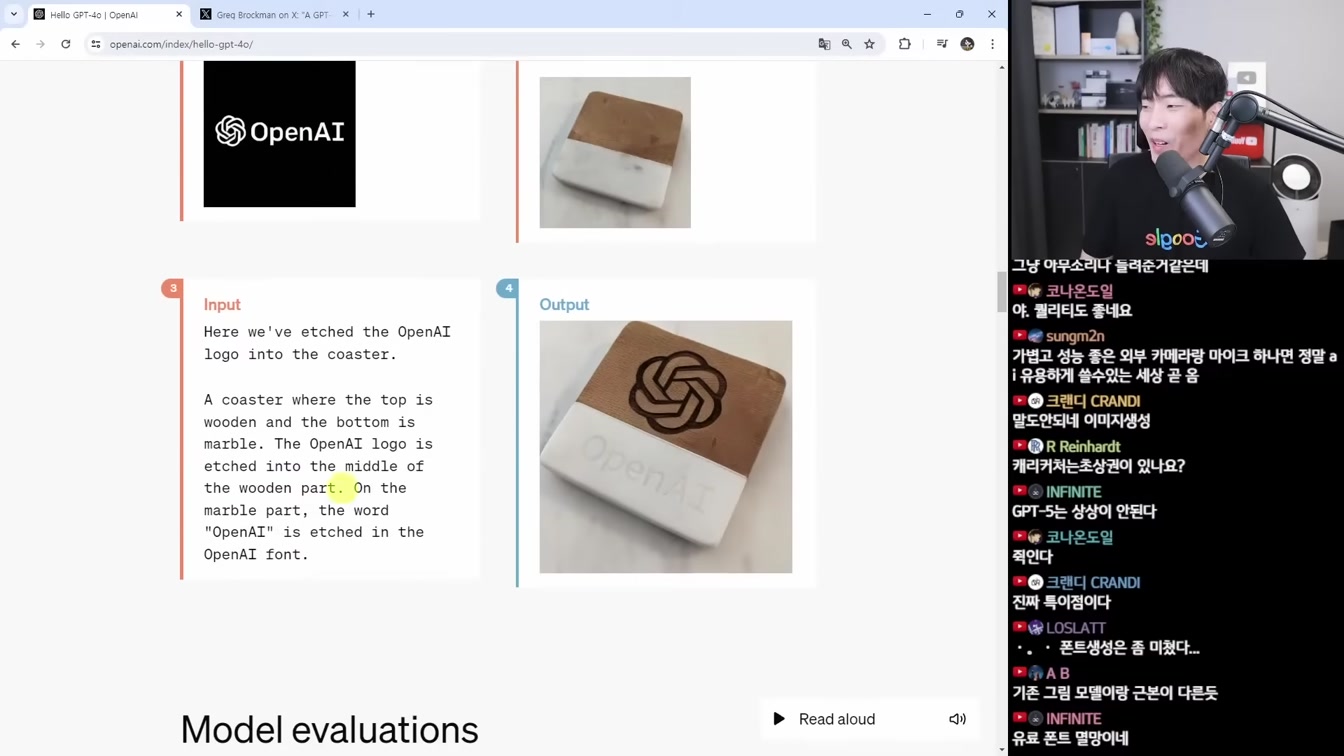Translate this page icon
The height and width of the screenshot is (756, 1344).
tap(824, 44)
